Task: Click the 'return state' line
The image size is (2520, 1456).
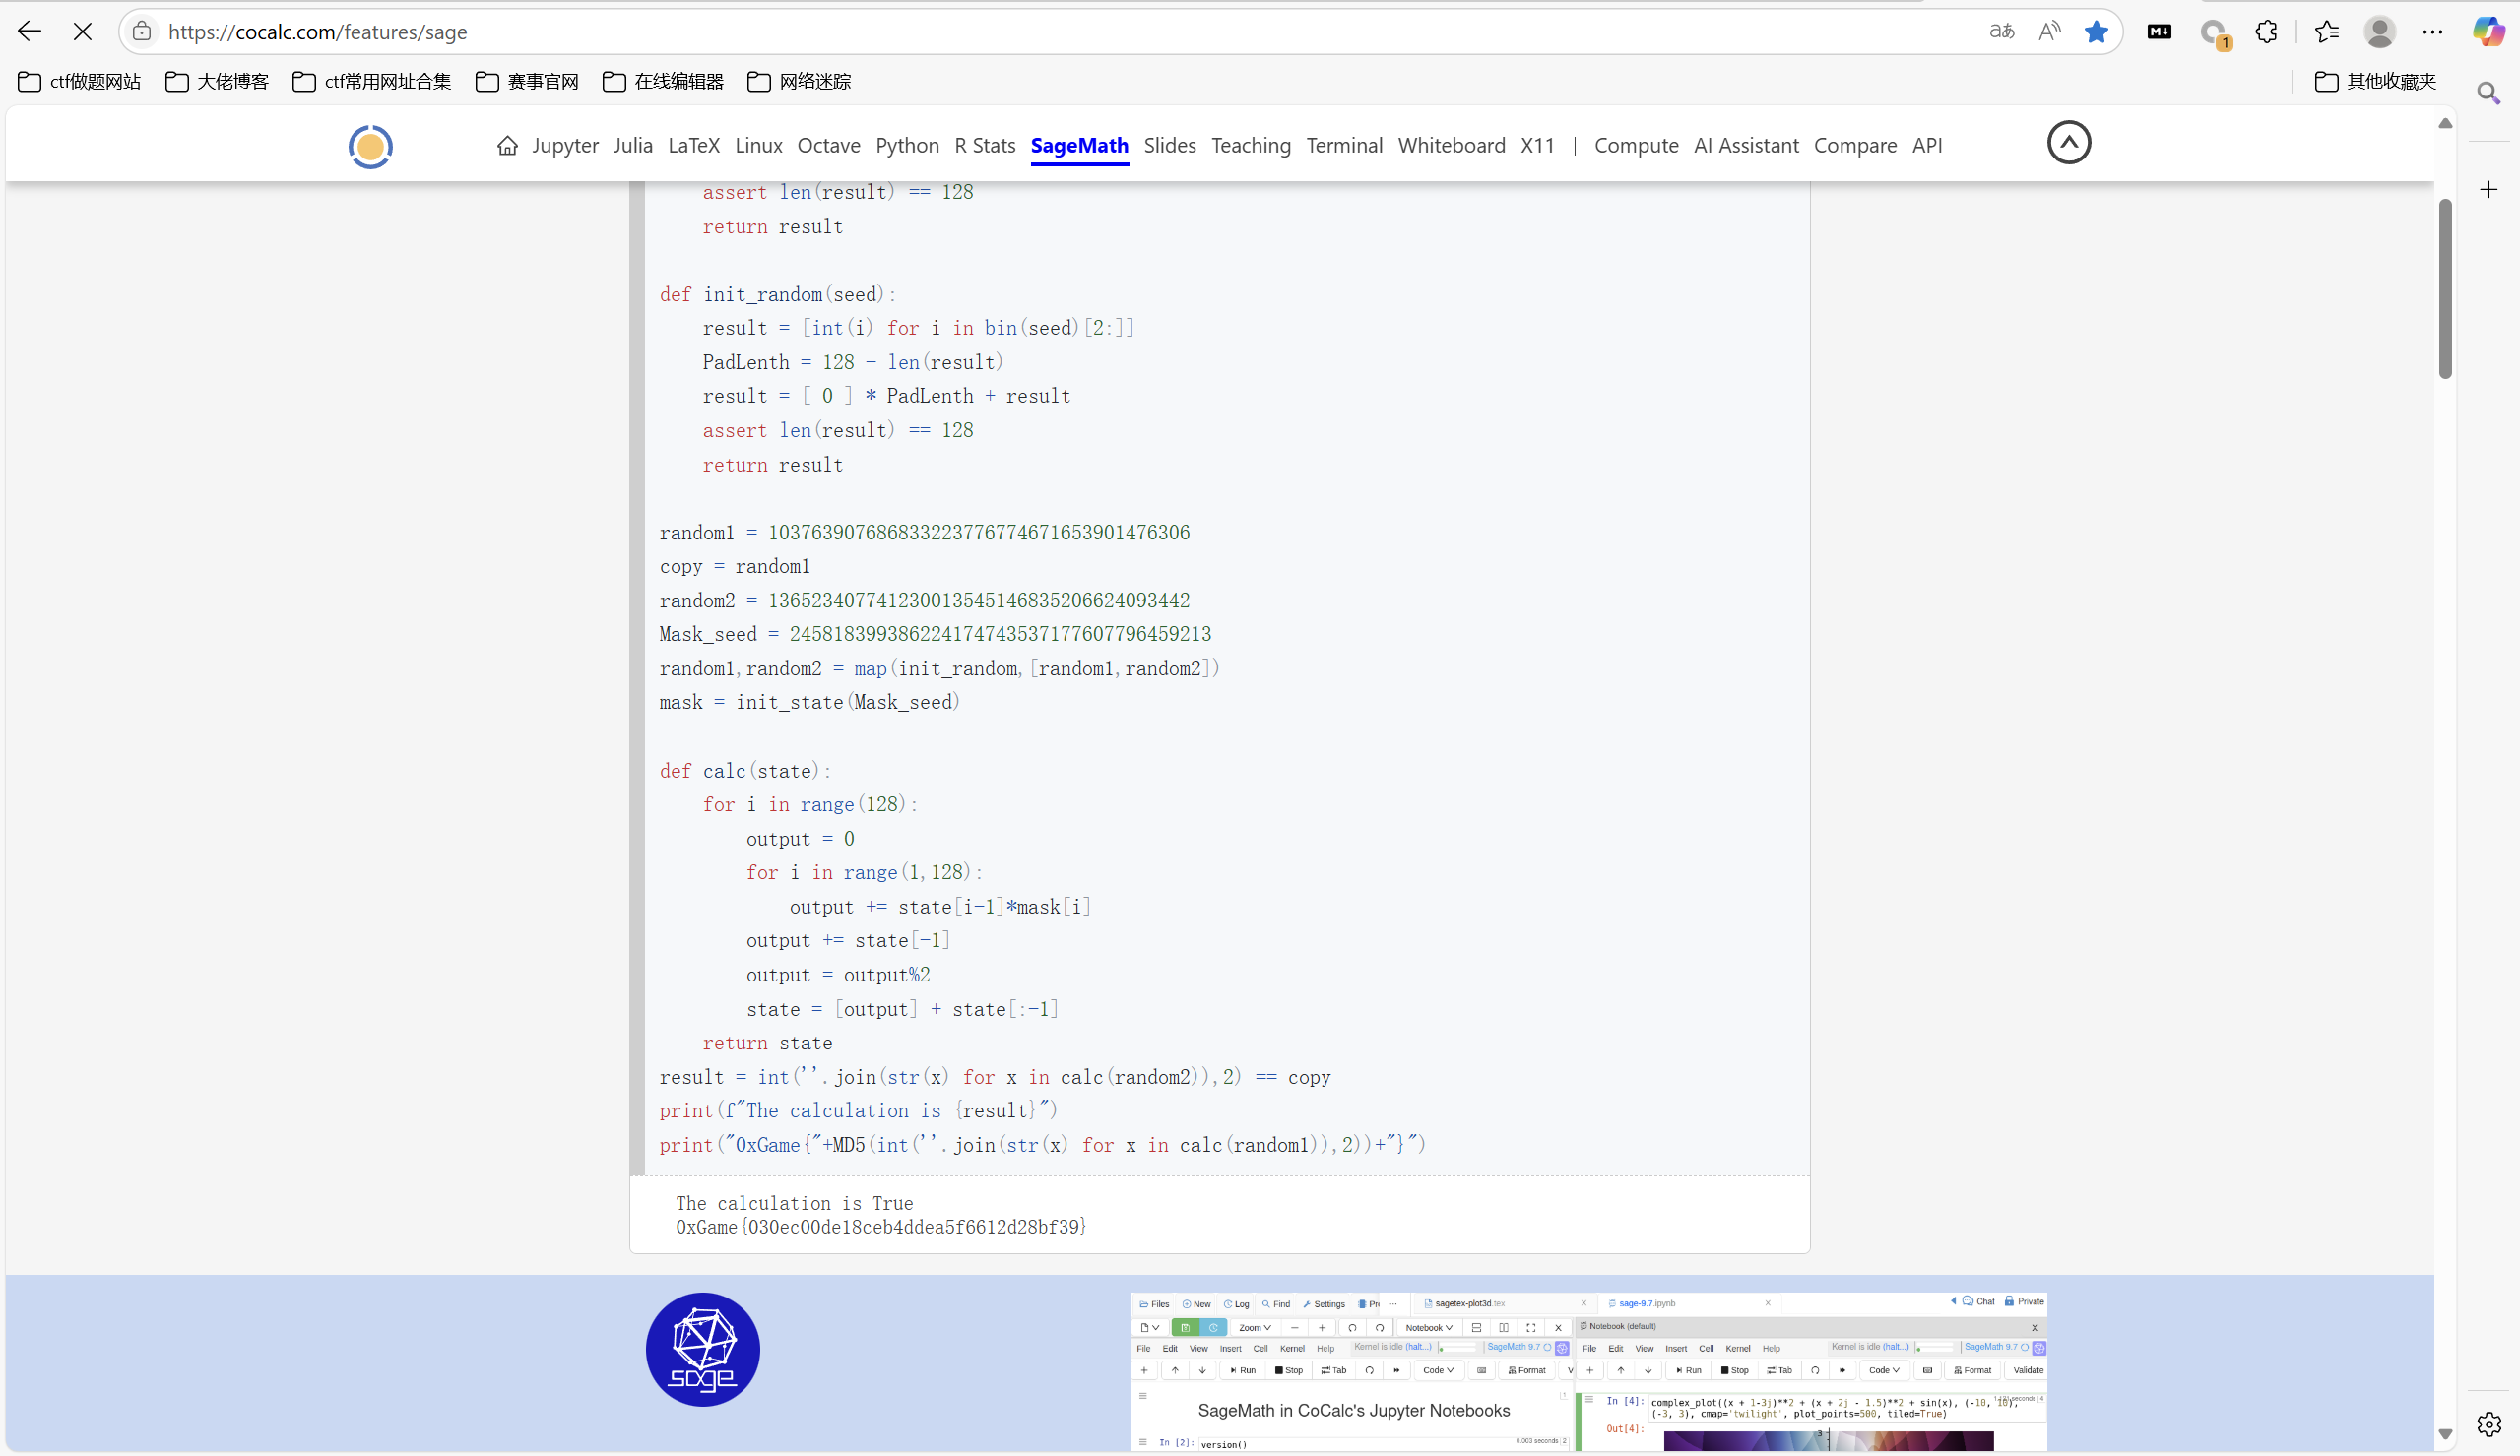Action: tap(767, 1043)
